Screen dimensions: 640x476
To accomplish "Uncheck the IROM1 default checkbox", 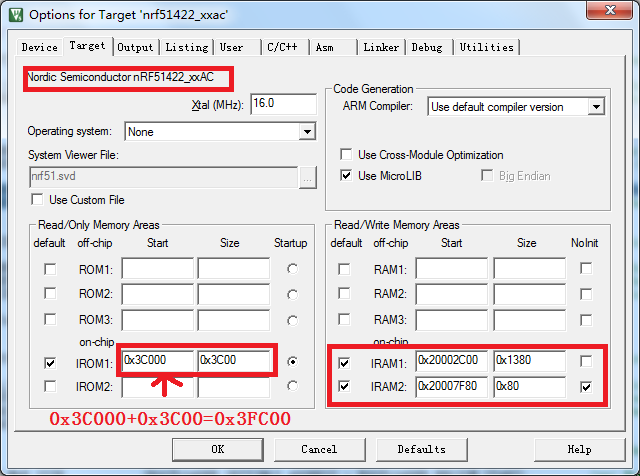I will [50, 363].
